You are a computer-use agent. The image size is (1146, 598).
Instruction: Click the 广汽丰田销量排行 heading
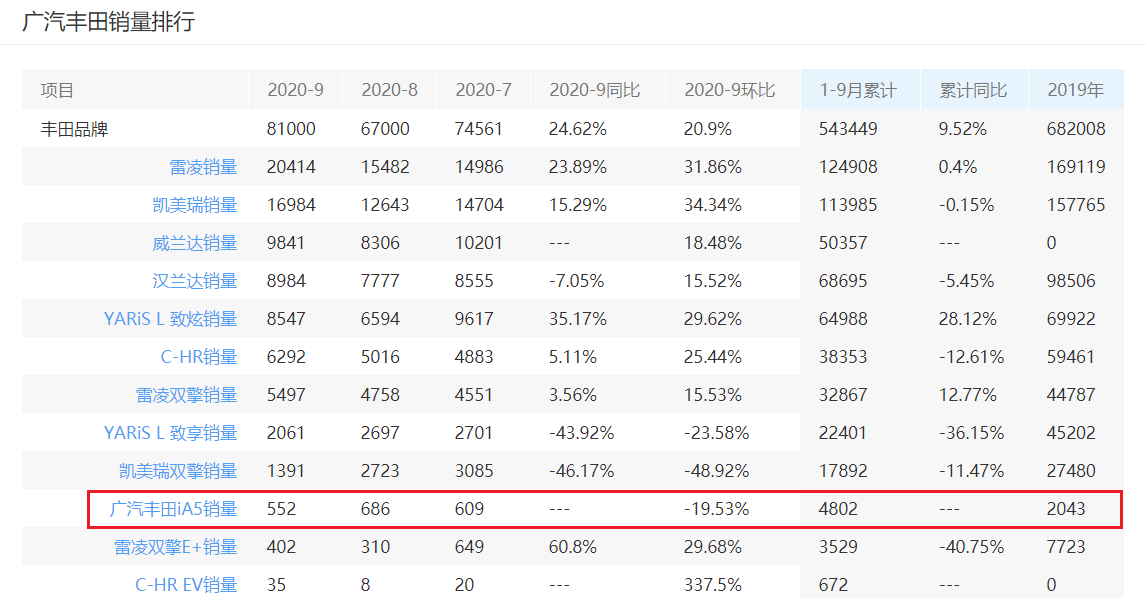[108, 22]
